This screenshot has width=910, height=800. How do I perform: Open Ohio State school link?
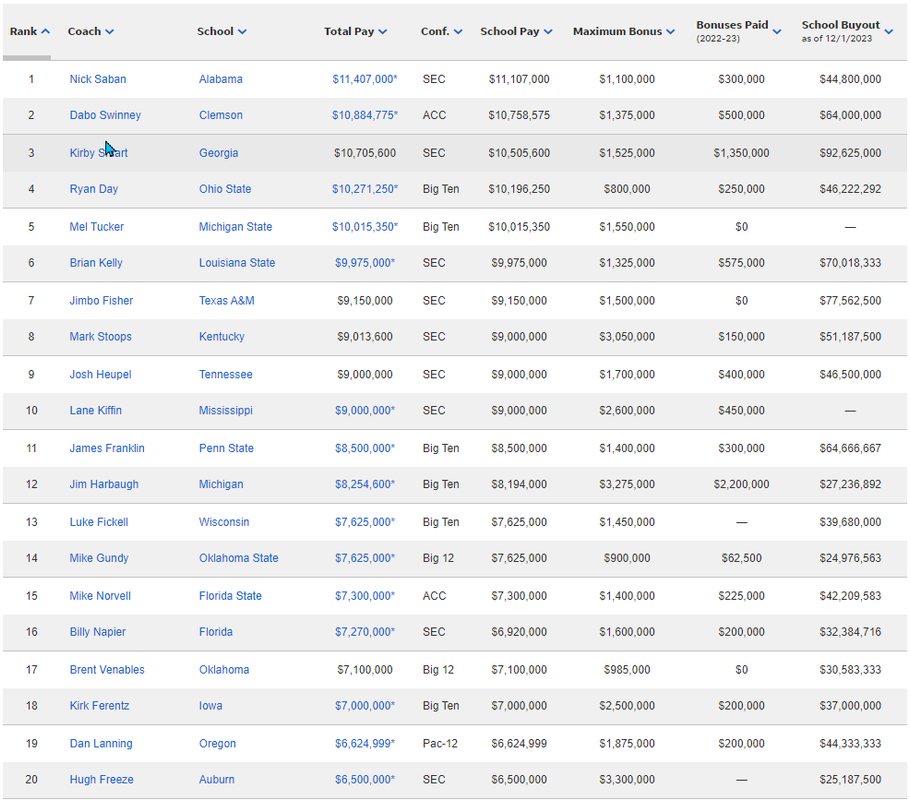[x=225, y=189]
